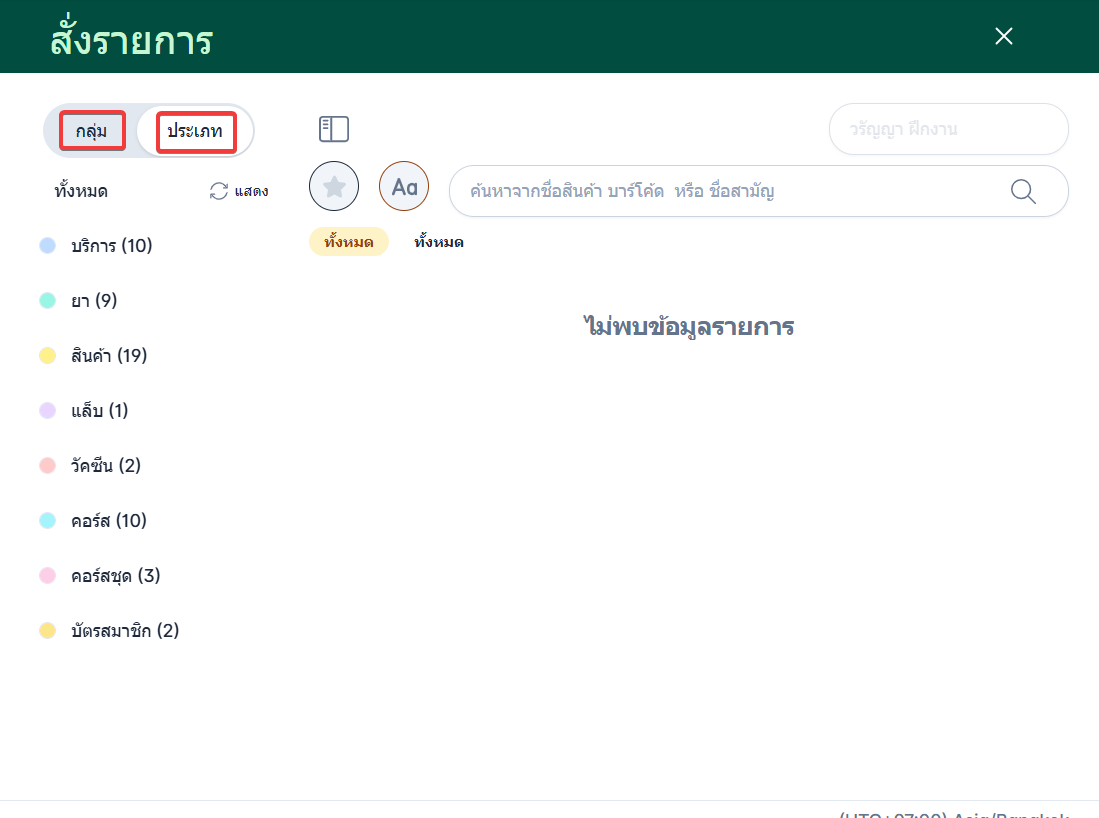1099x818 pixels.
Task: Close the สั่งรายการ dialog
Action: [x=1004, y=36]
